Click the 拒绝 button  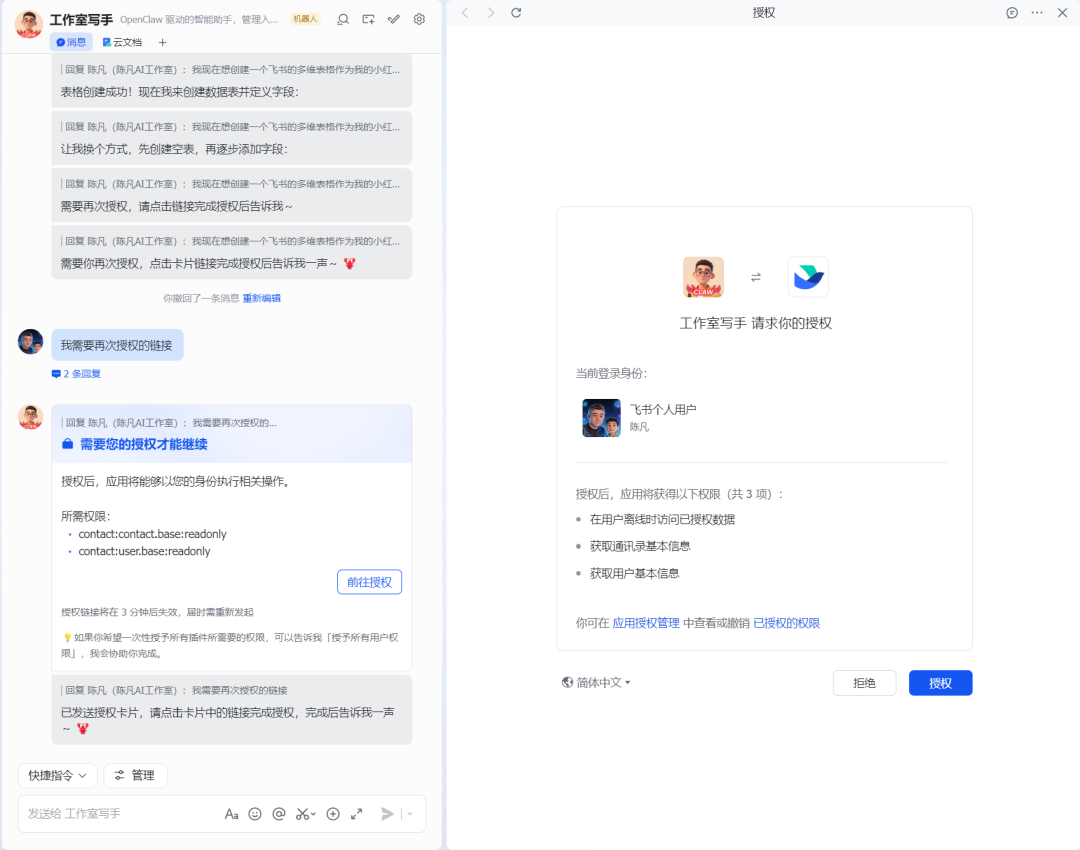point(864,683)
